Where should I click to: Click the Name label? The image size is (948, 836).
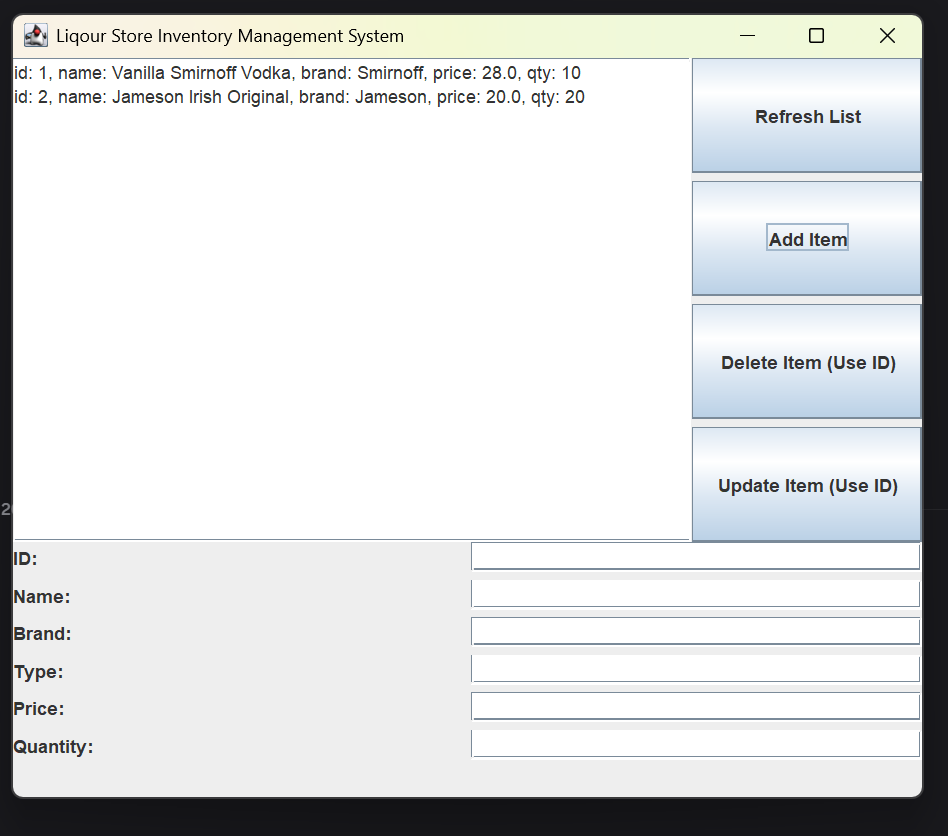coord(40,596)
